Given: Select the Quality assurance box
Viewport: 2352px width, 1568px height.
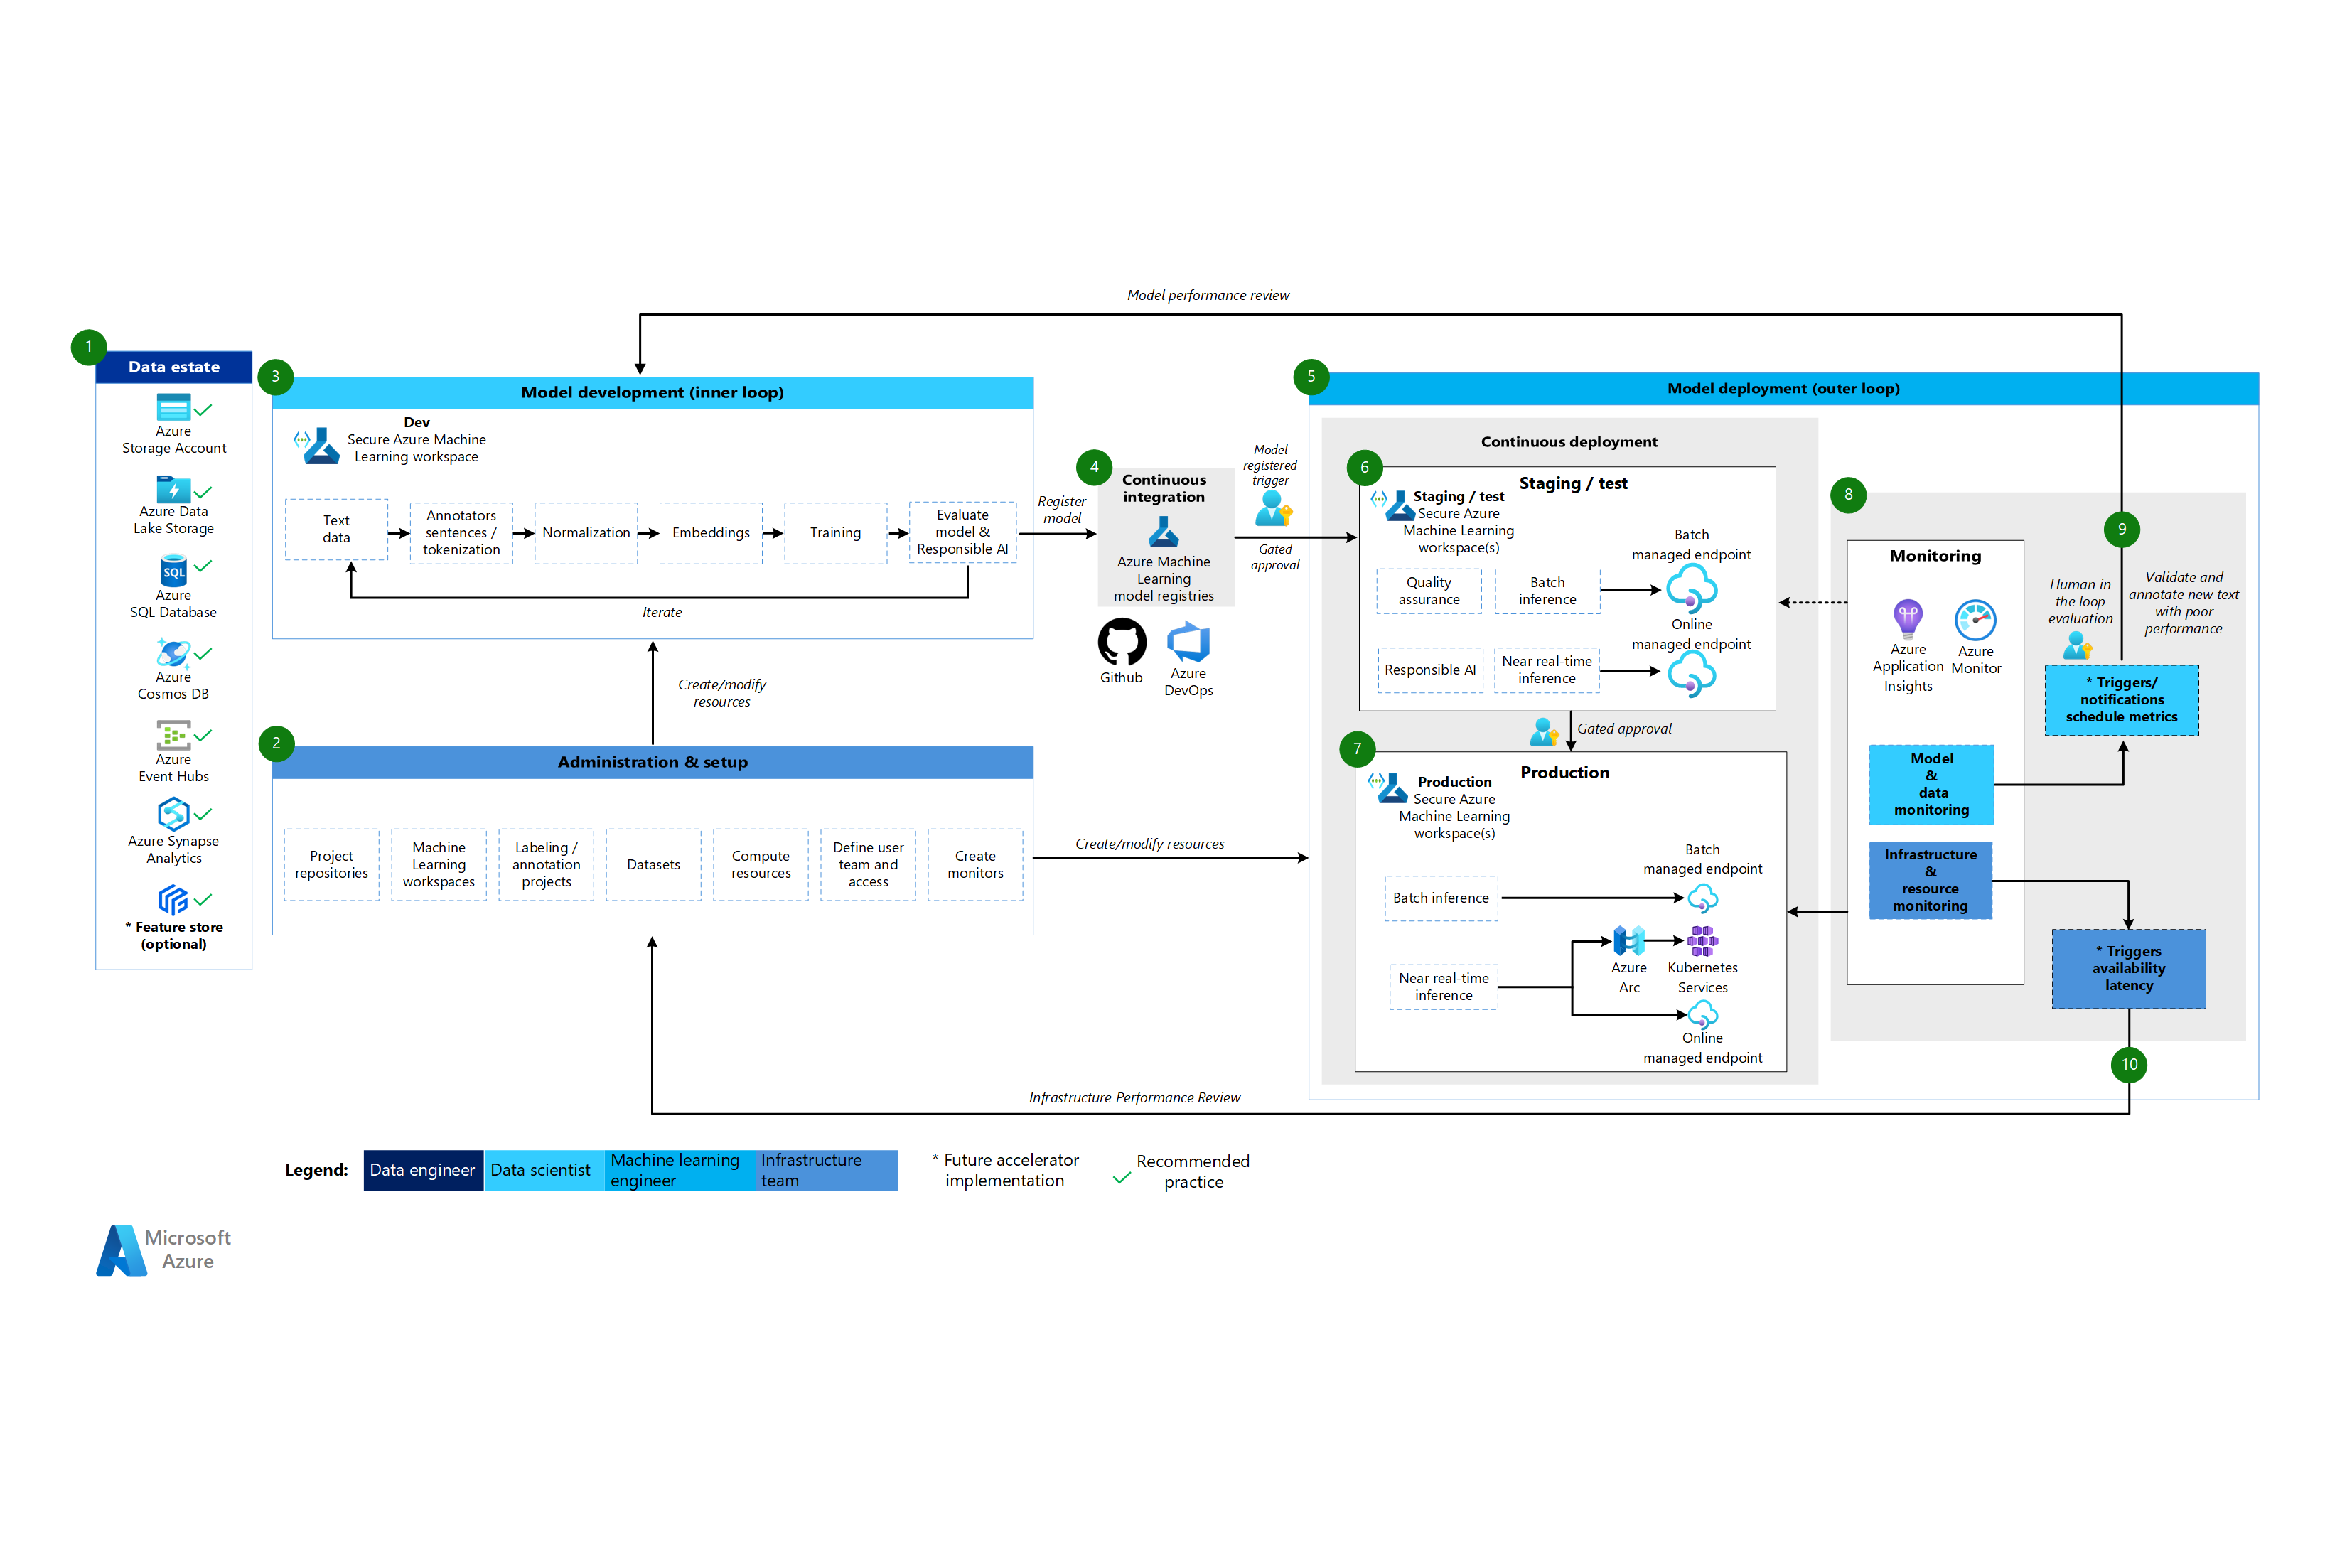Looking at the screenshot, I should click(1429, 591).
